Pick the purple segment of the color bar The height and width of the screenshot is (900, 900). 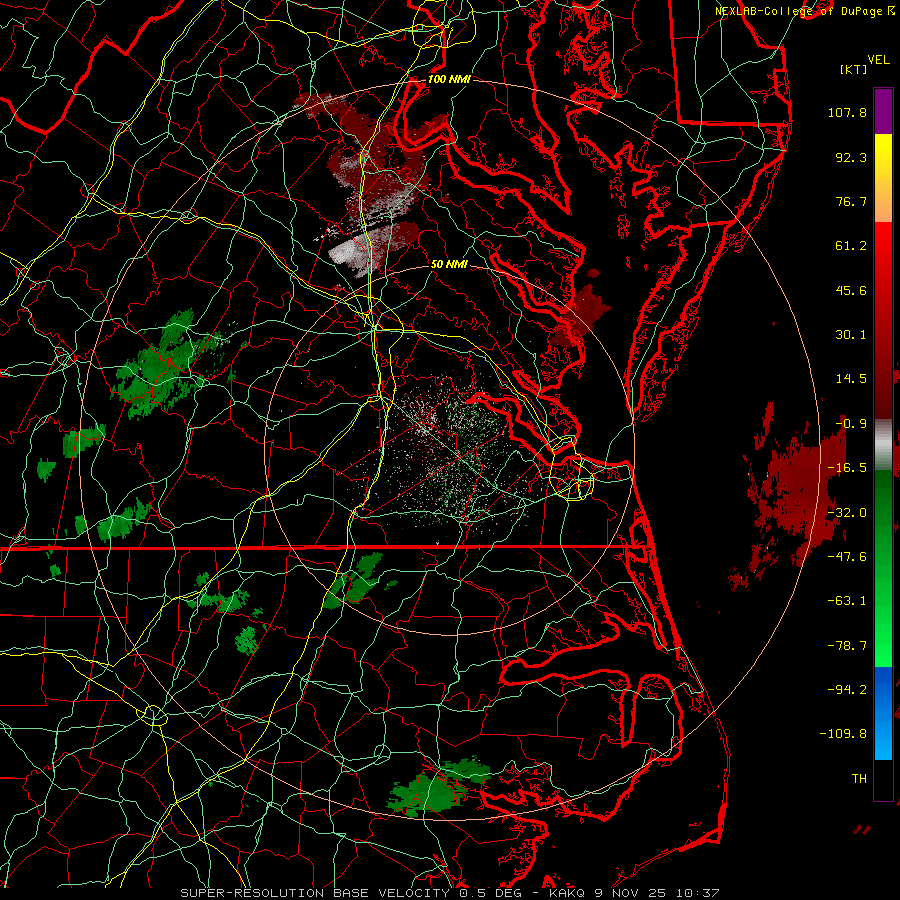click(883, 111)
